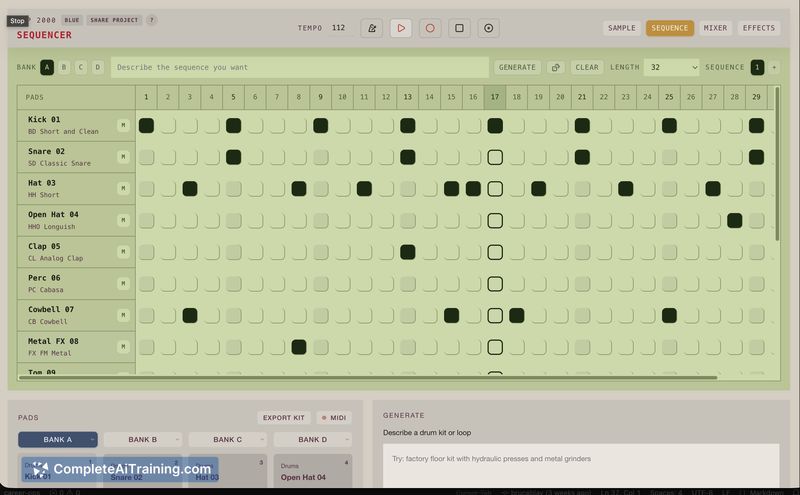This screenshot has height=495, width=800.
Task: Focus the drum kit description text area
Action: tap(581, 465)
